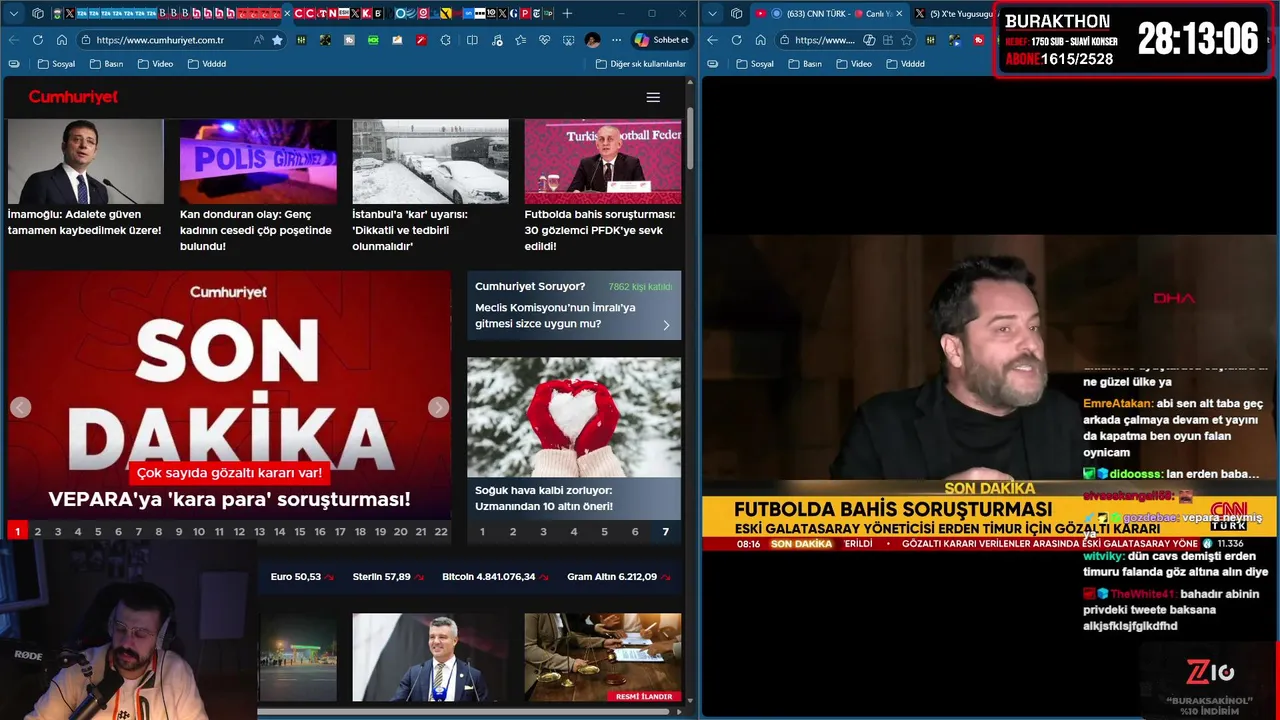Click the Bitcoin 4.841.076,34 ticker

point(494,577)
